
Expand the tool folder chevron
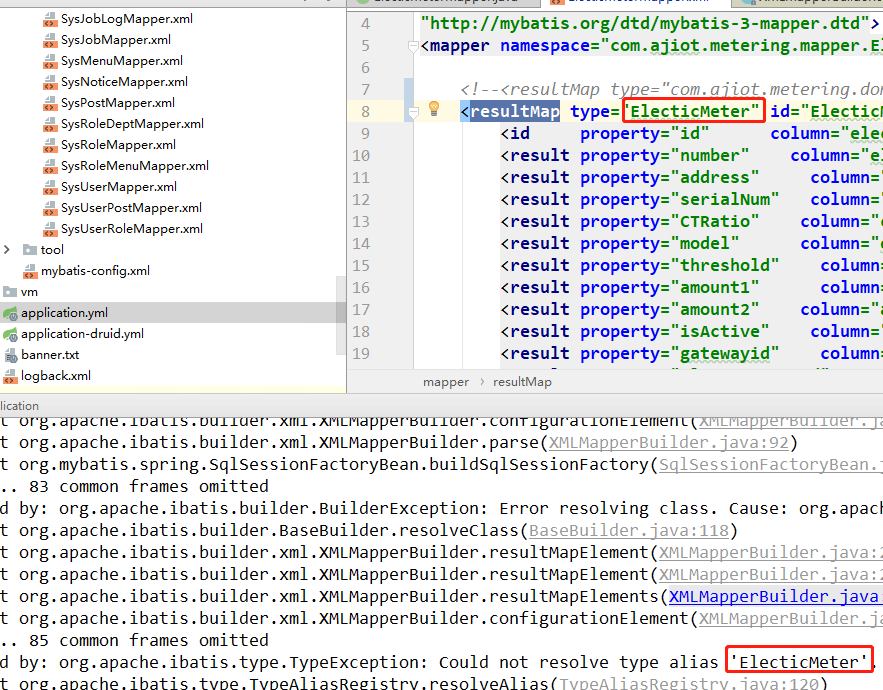point(7,250)
